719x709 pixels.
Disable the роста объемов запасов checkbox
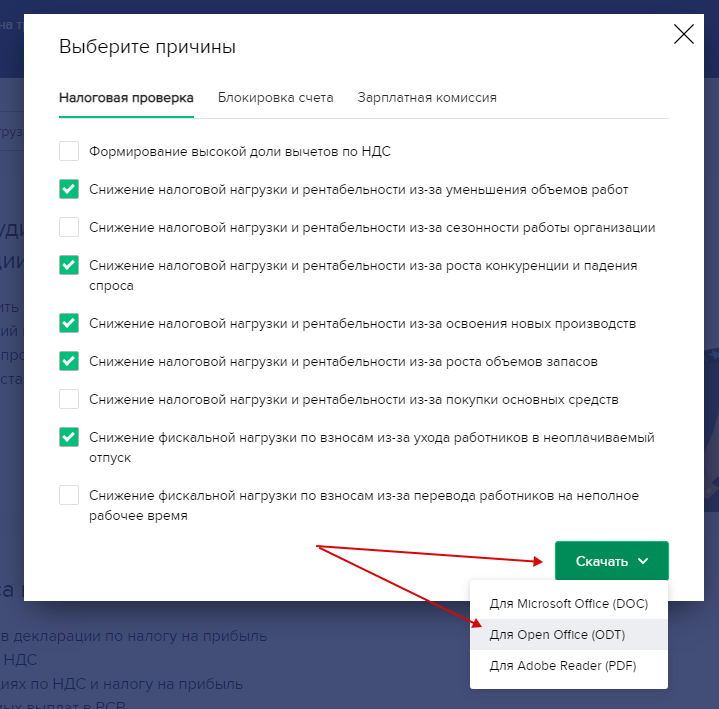(x=69, y=361)
